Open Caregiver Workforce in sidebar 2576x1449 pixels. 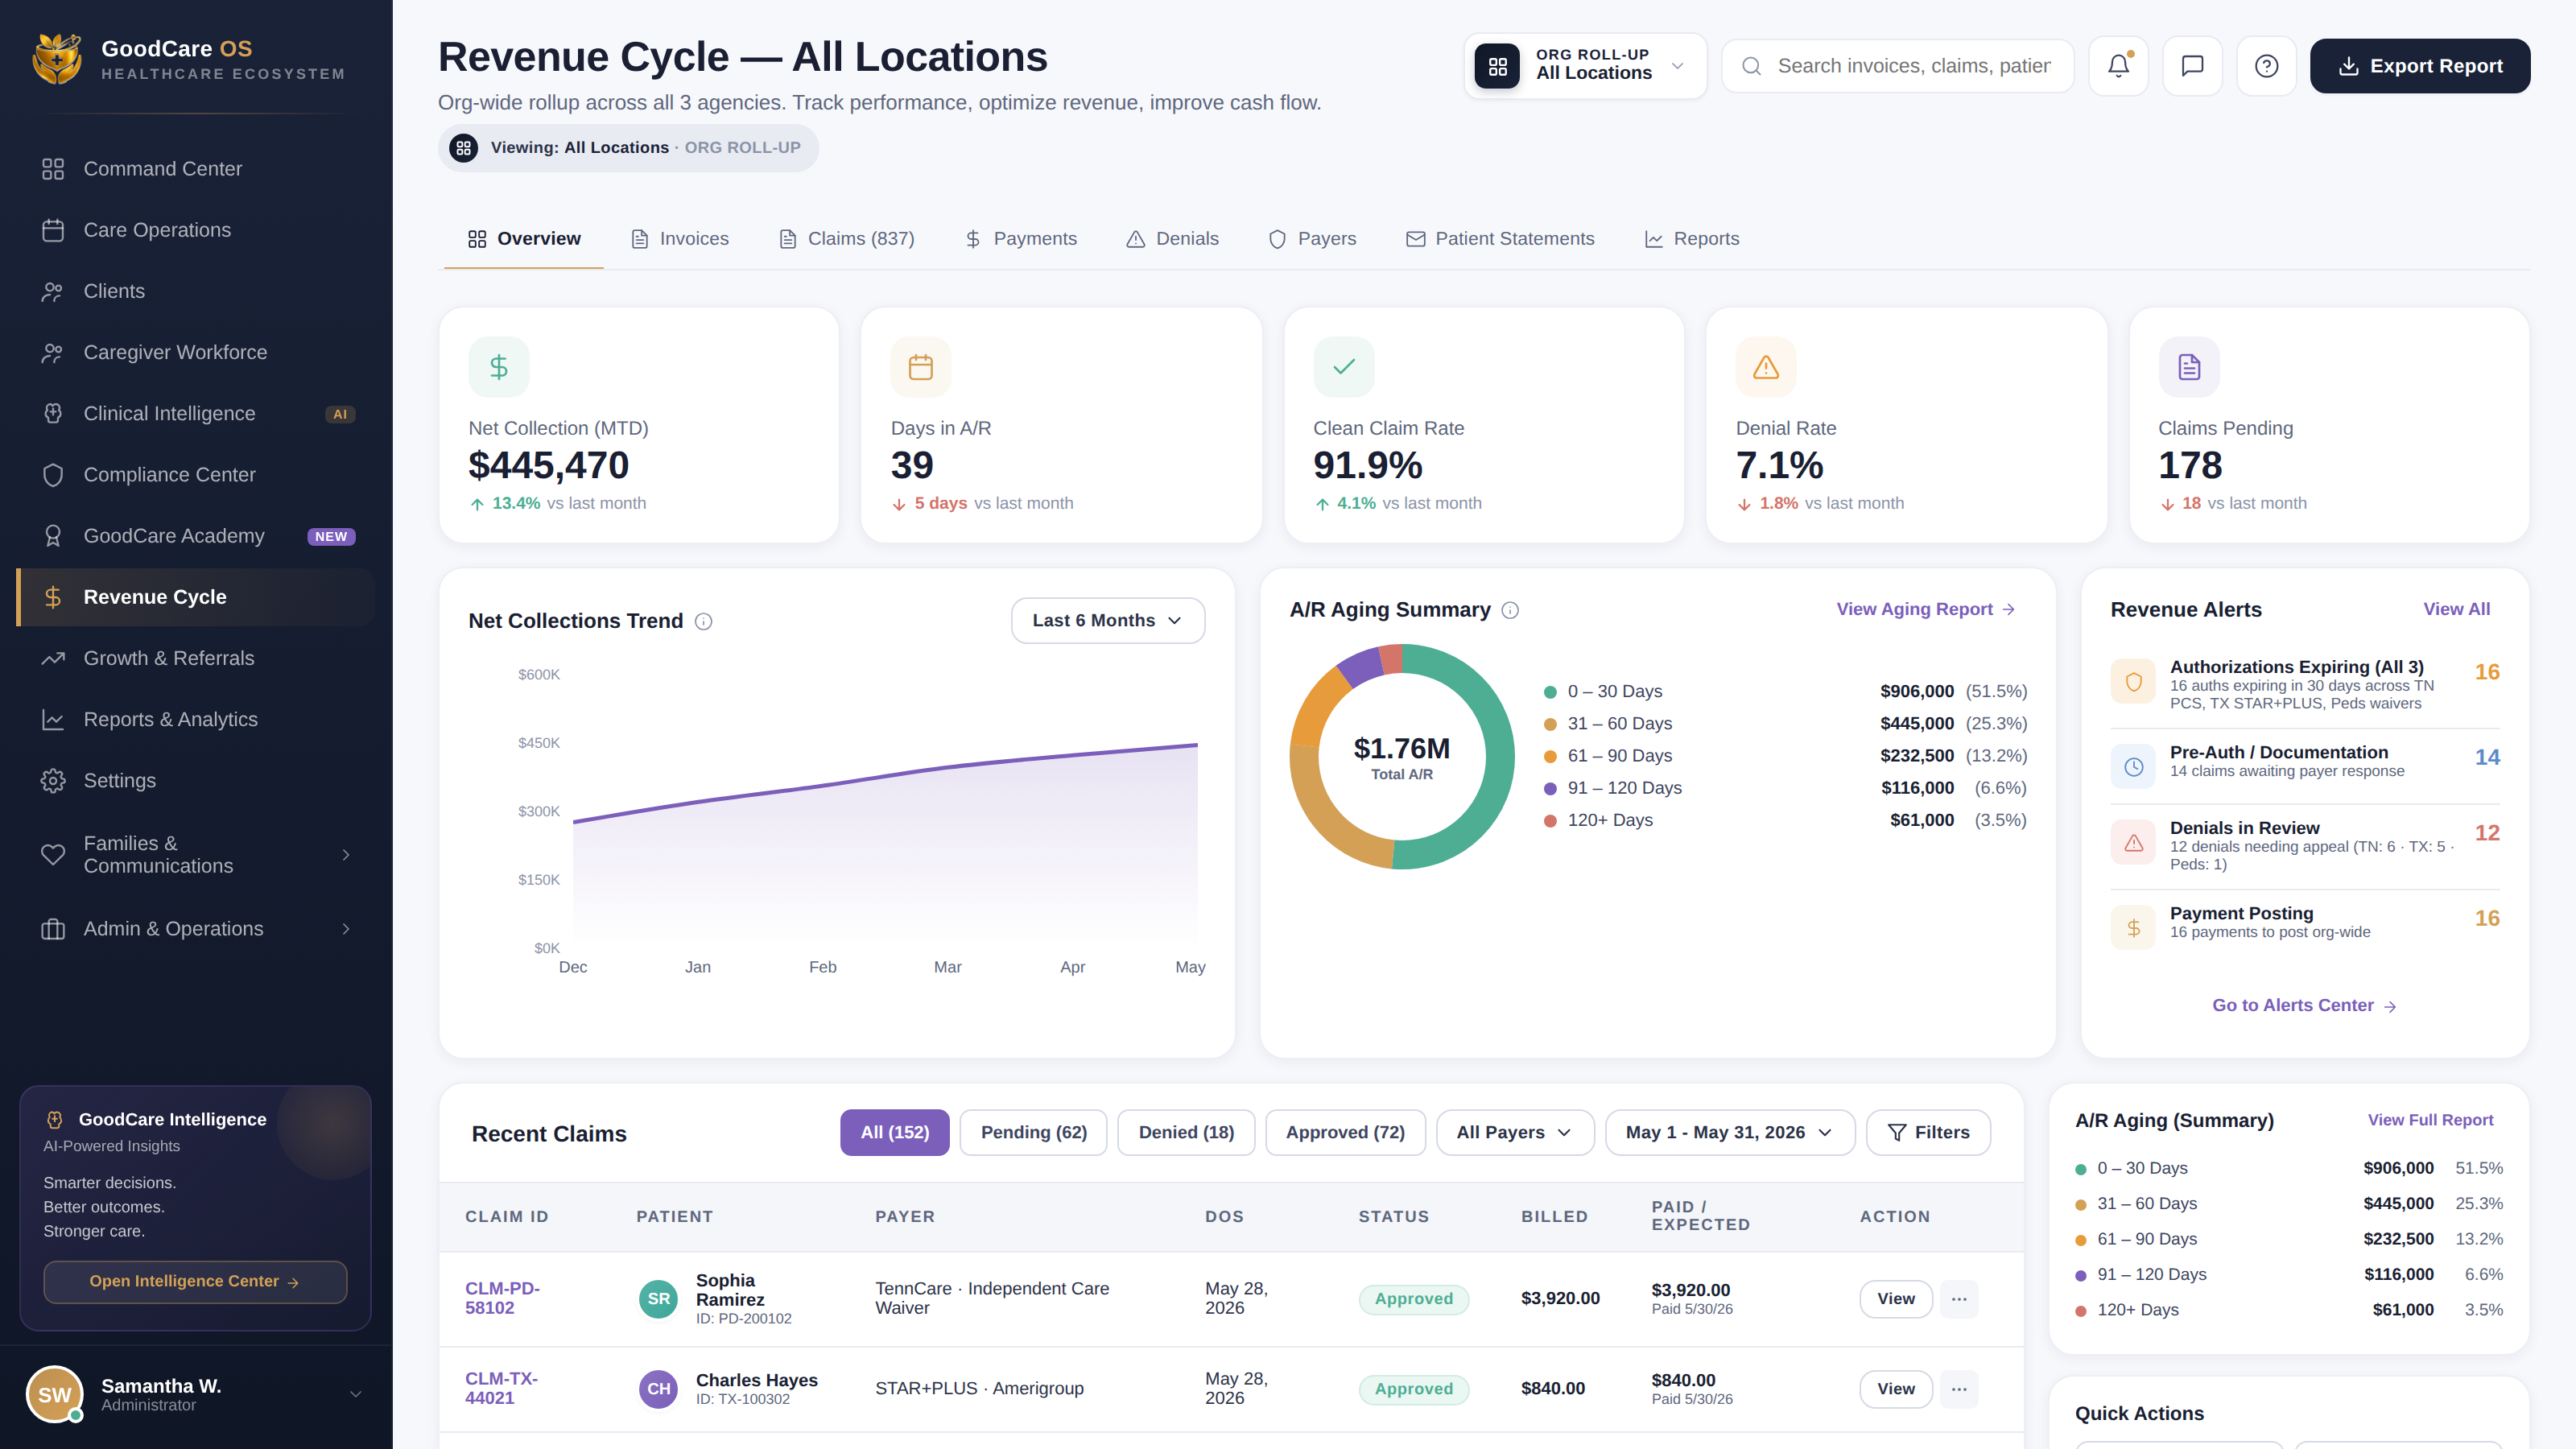point(196,352)
